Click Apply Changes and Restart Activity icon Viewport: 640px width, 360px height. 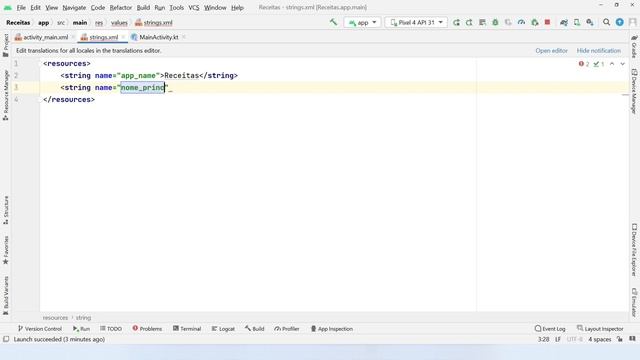[469, 22]
